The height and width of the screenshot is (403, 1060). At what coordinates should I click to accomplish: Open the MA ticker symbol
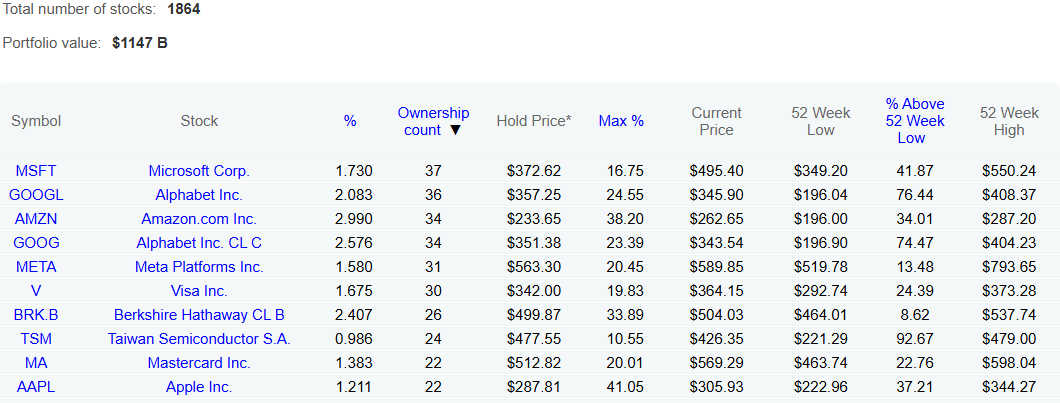pyautogui.click(x=36, y=363)
